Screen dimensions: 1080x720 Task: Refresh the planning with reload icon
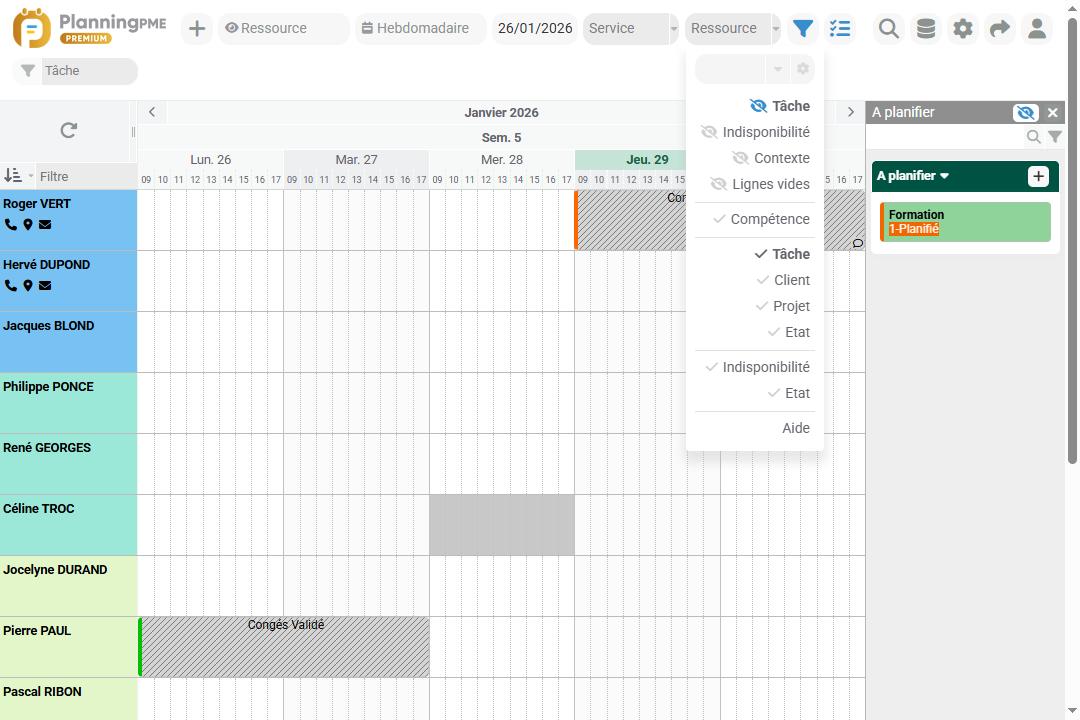68,130
